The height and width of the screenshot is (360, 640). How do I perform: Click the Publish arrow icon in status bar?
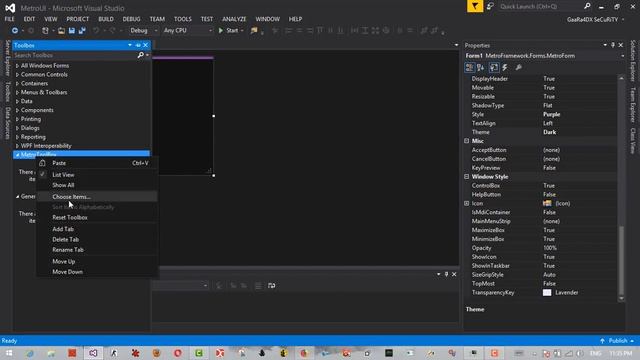[x=602, y=341]
